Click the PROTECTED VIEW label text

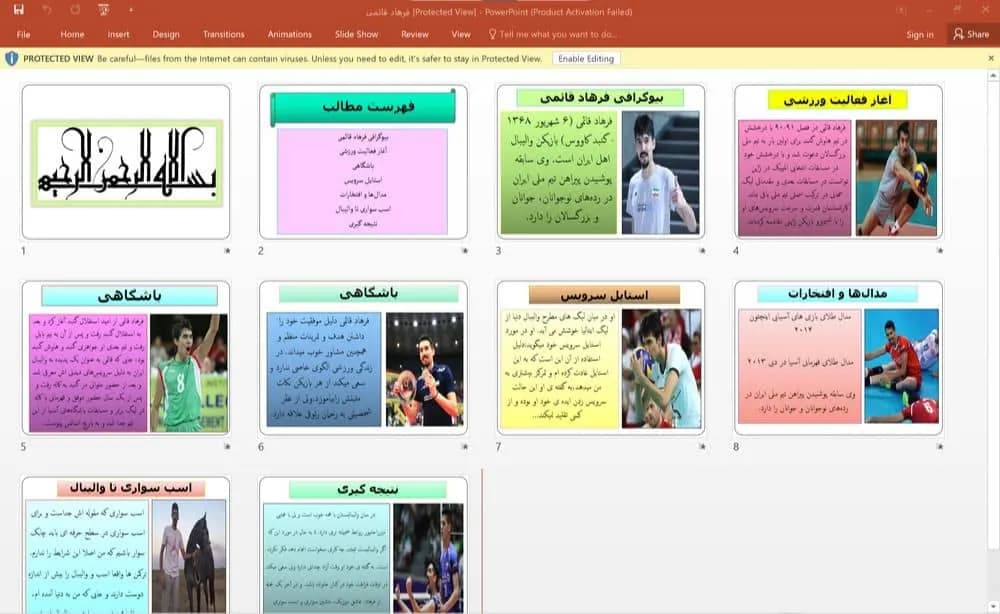(x=58, y=59)
